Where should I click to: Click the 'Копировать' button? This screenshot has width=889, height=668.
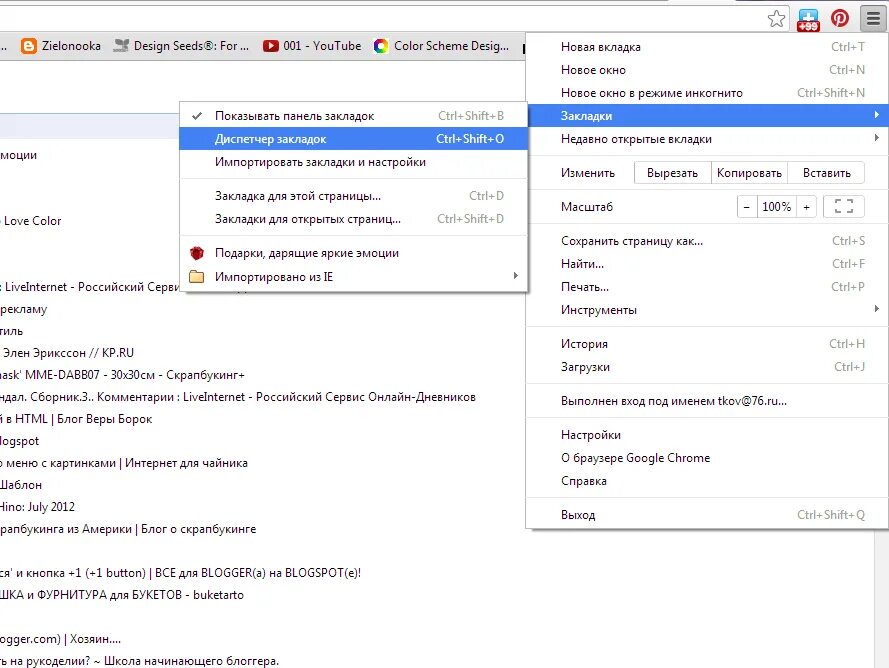click(x=749, y=173)
